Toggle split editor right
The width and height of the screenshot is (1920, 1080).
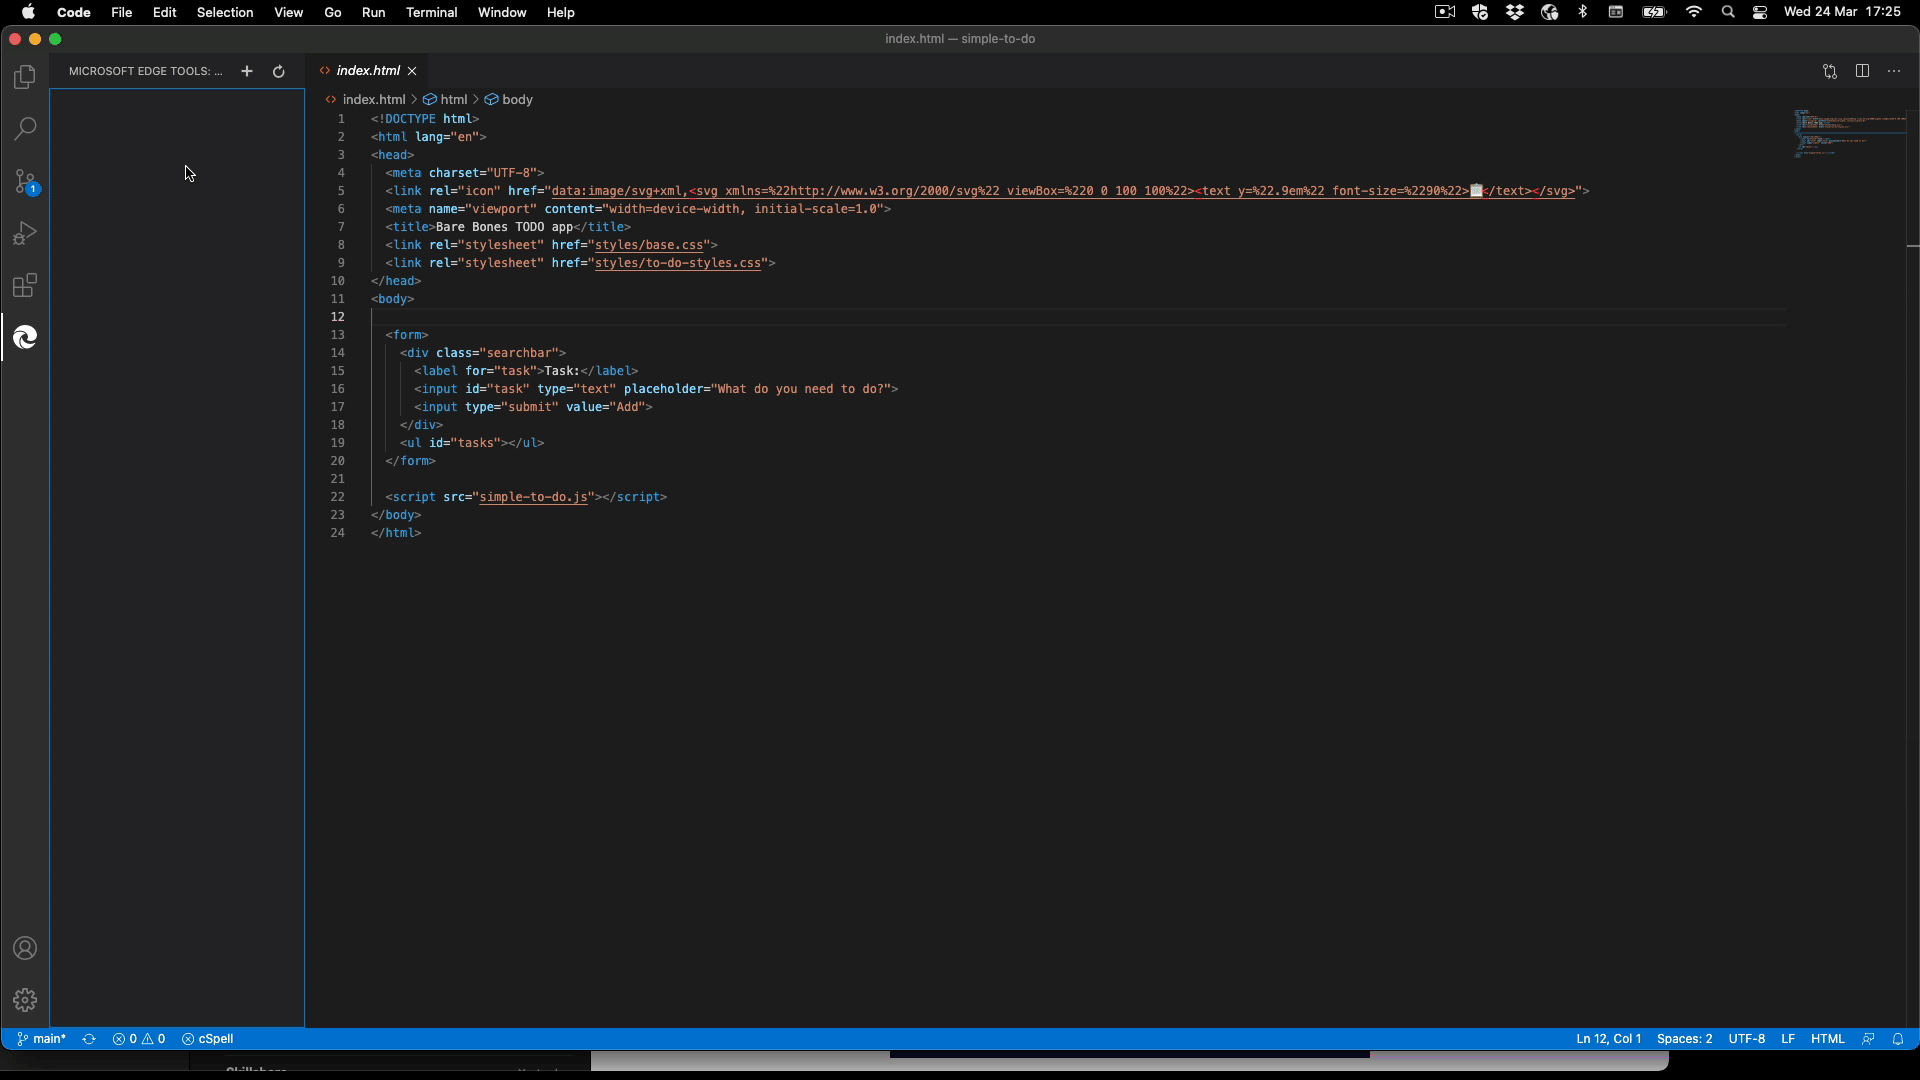(1862, 71)
